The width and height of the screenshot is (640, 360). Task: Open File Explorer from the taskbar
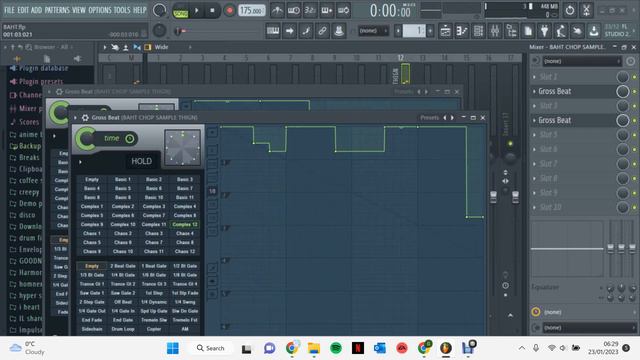click(314, 348)
